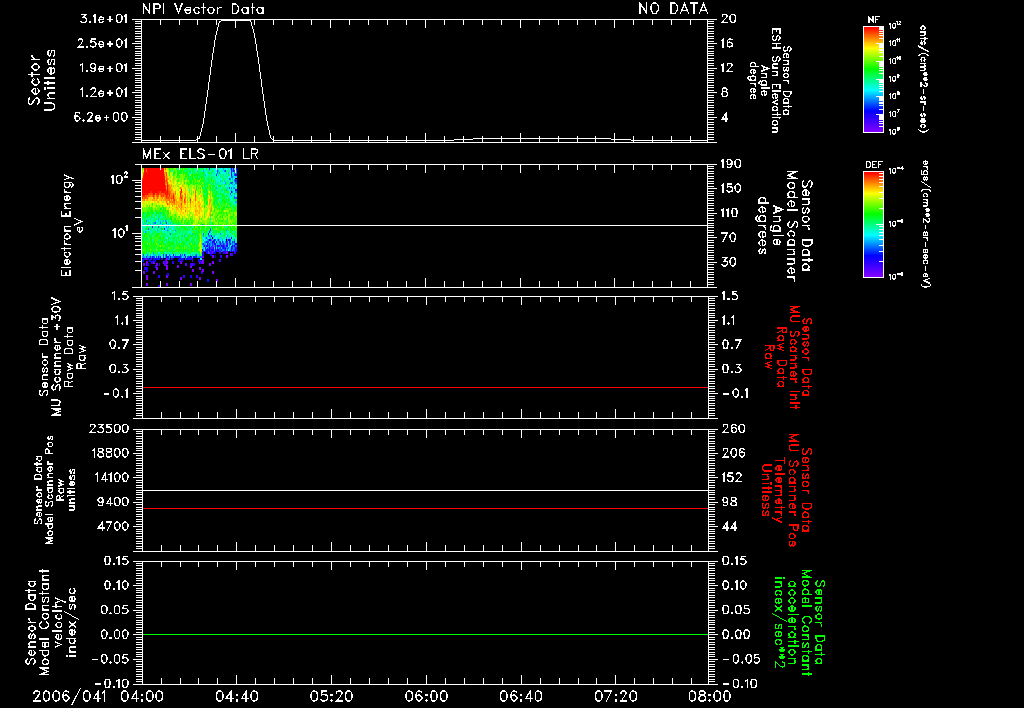
Task: Click the 'Electron Energy eV' axis title
Action: [72, 225]
